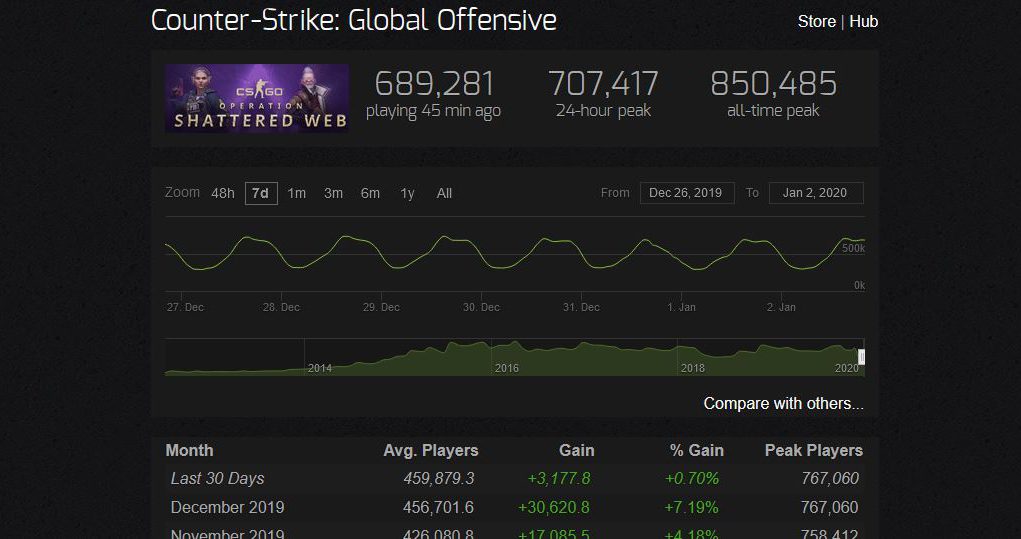Select the December 2019 row label
The image size is (1021, 539).
227,507
